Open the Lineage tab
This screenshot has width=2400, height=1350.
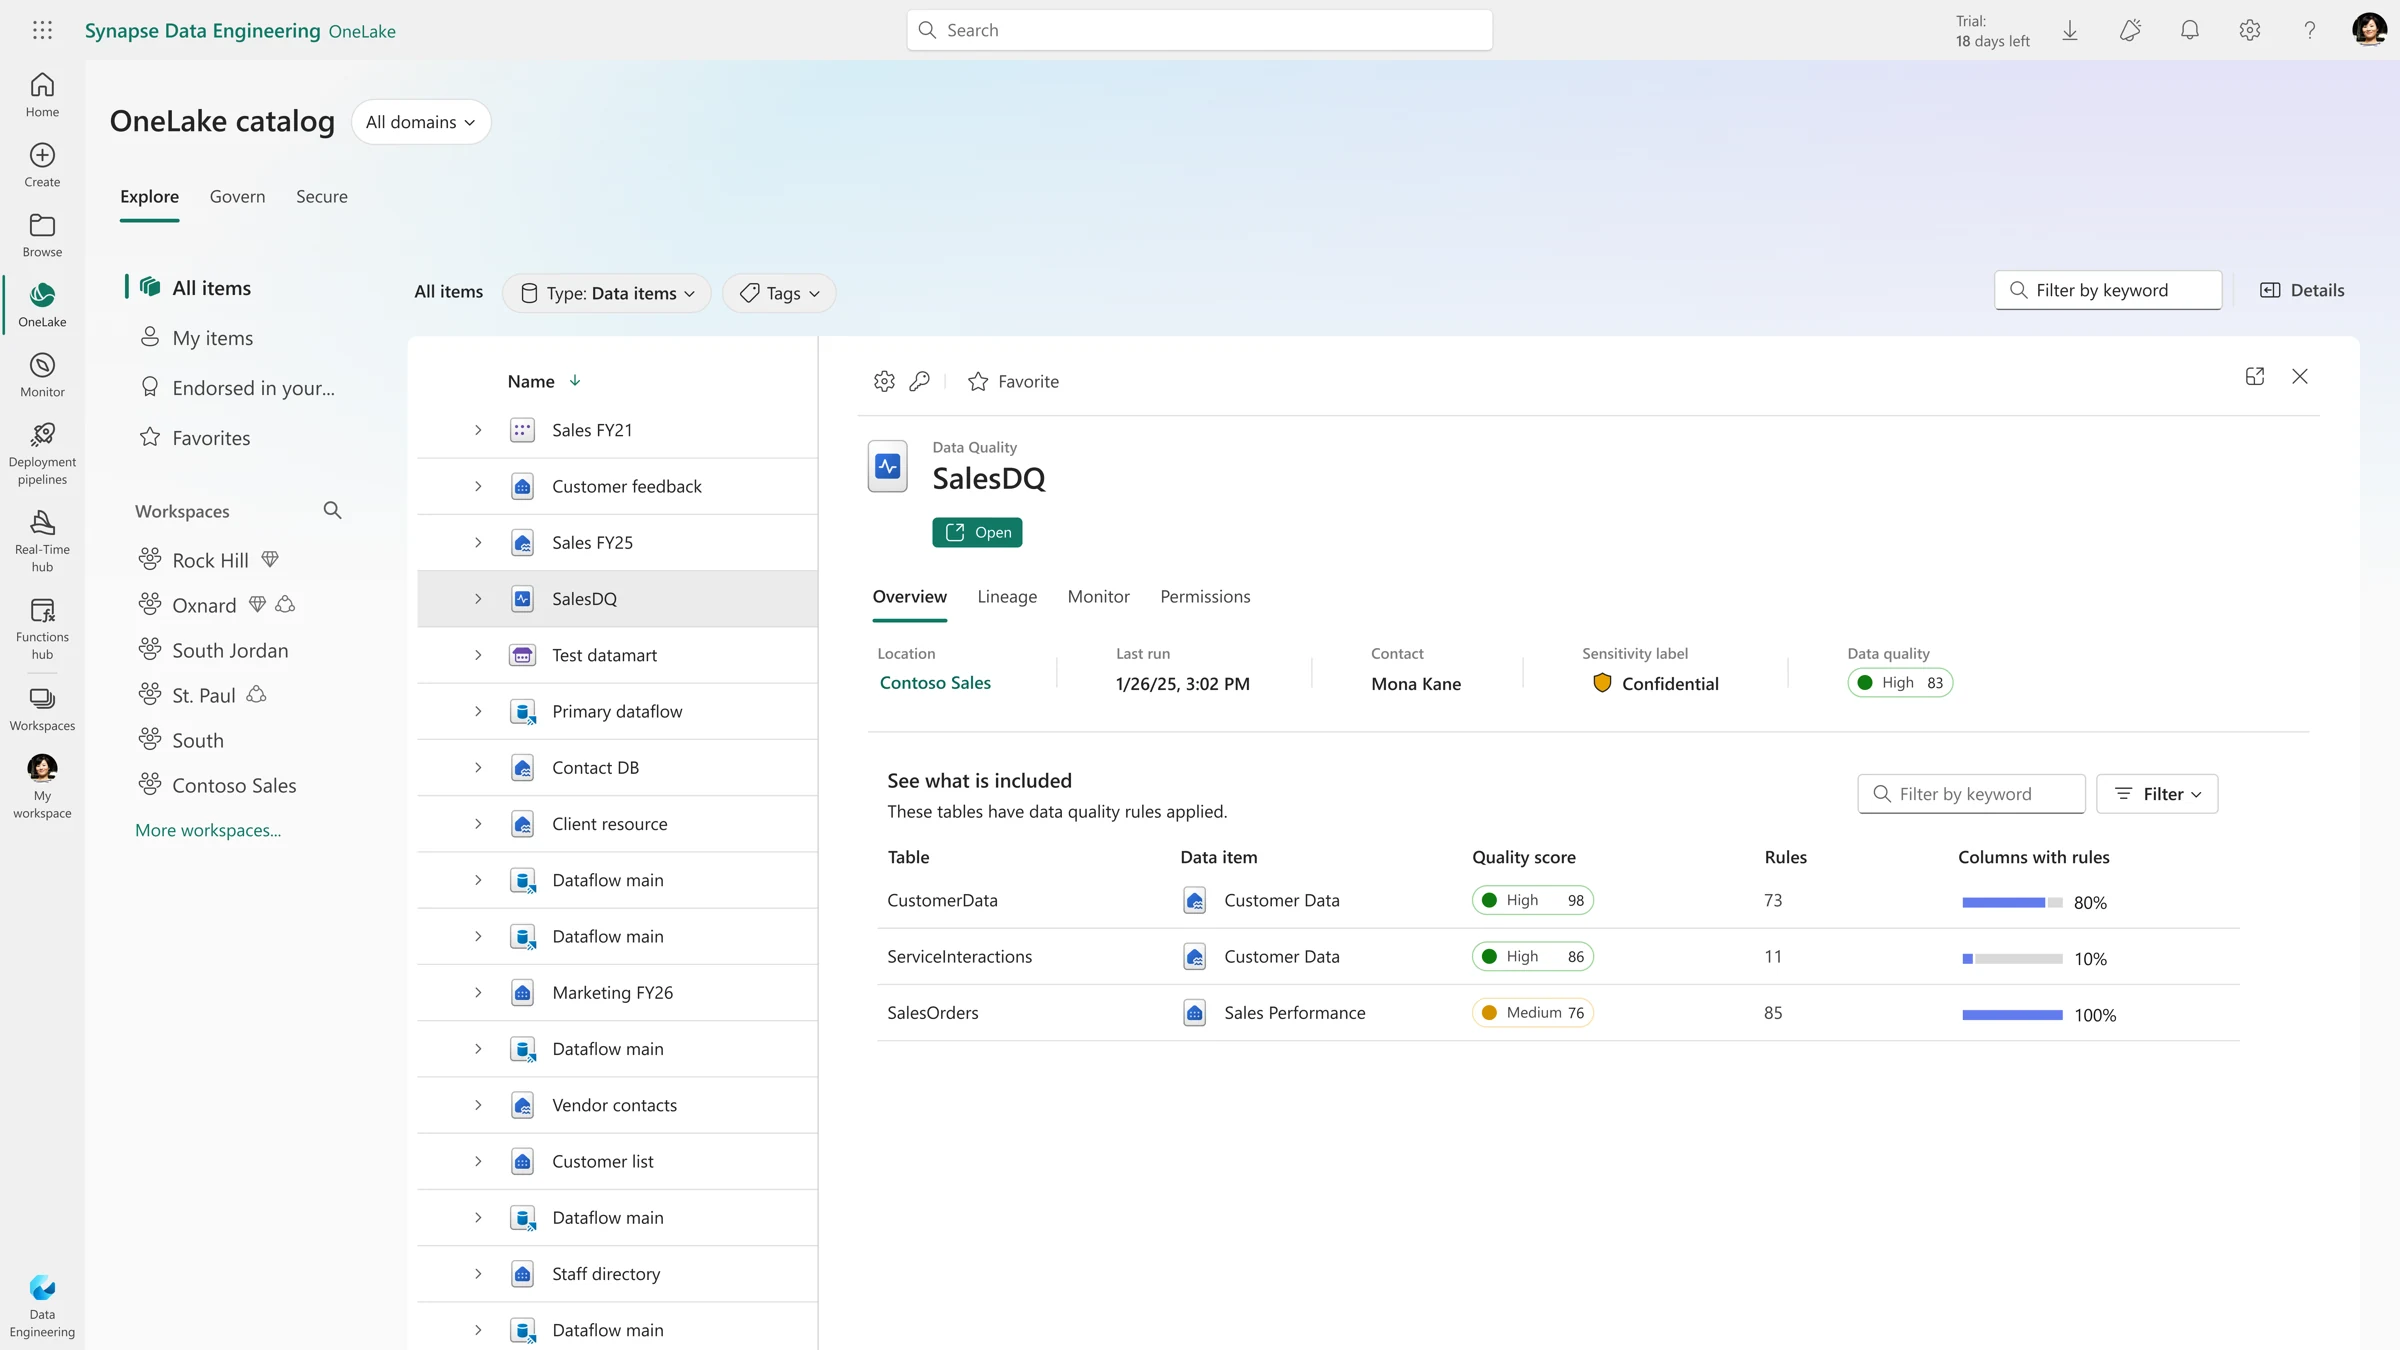1007,597
